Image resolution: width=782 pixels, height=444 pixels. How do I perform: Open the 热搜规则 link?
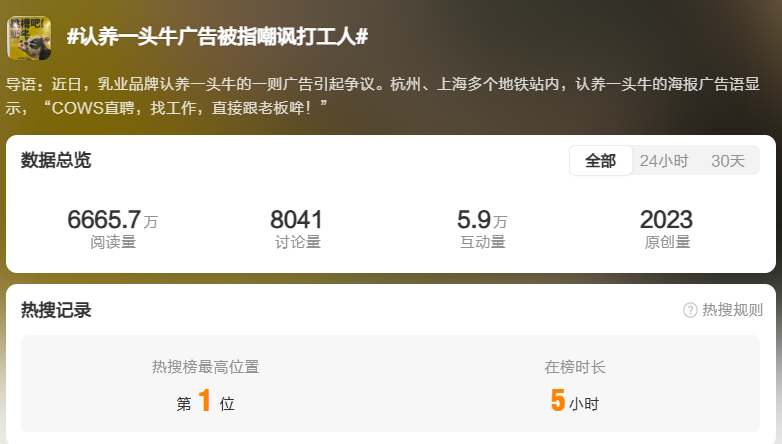tap(732, 310)
